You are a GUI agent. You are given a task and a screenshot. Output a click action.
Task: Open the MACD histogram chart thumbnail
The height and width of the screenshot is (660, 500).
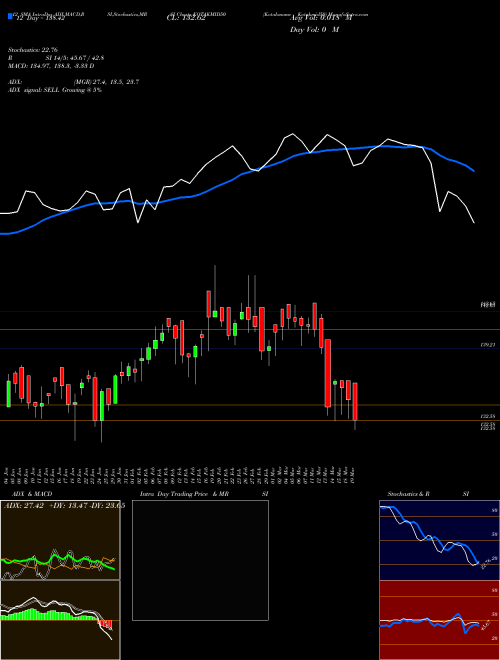[x=60, y=620]
